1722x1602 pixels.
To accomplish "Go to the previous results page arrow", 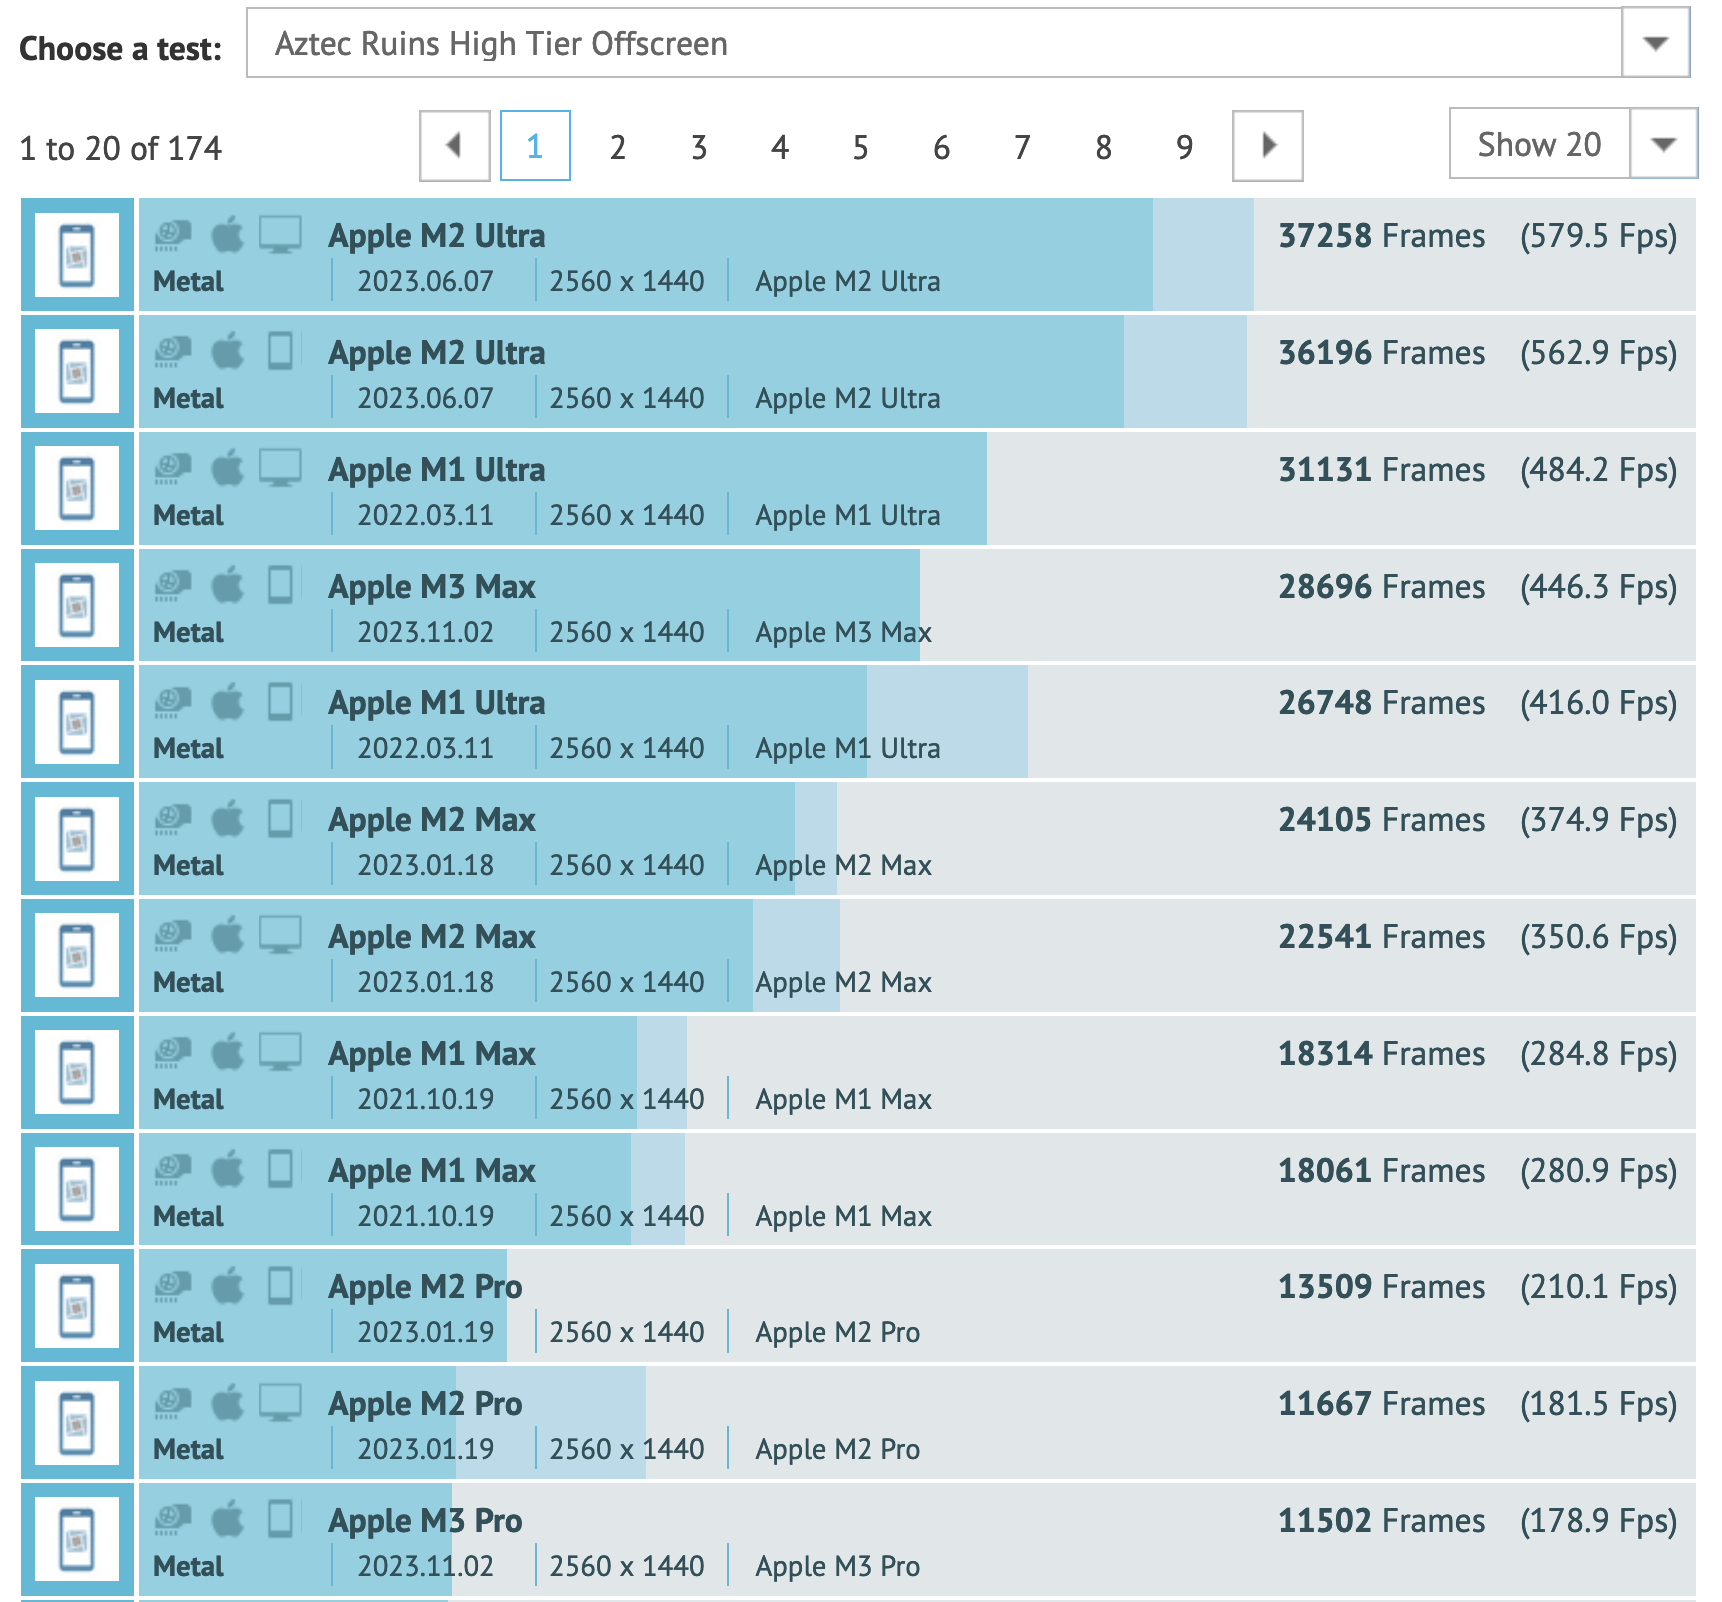I will (x=454, y=146).
